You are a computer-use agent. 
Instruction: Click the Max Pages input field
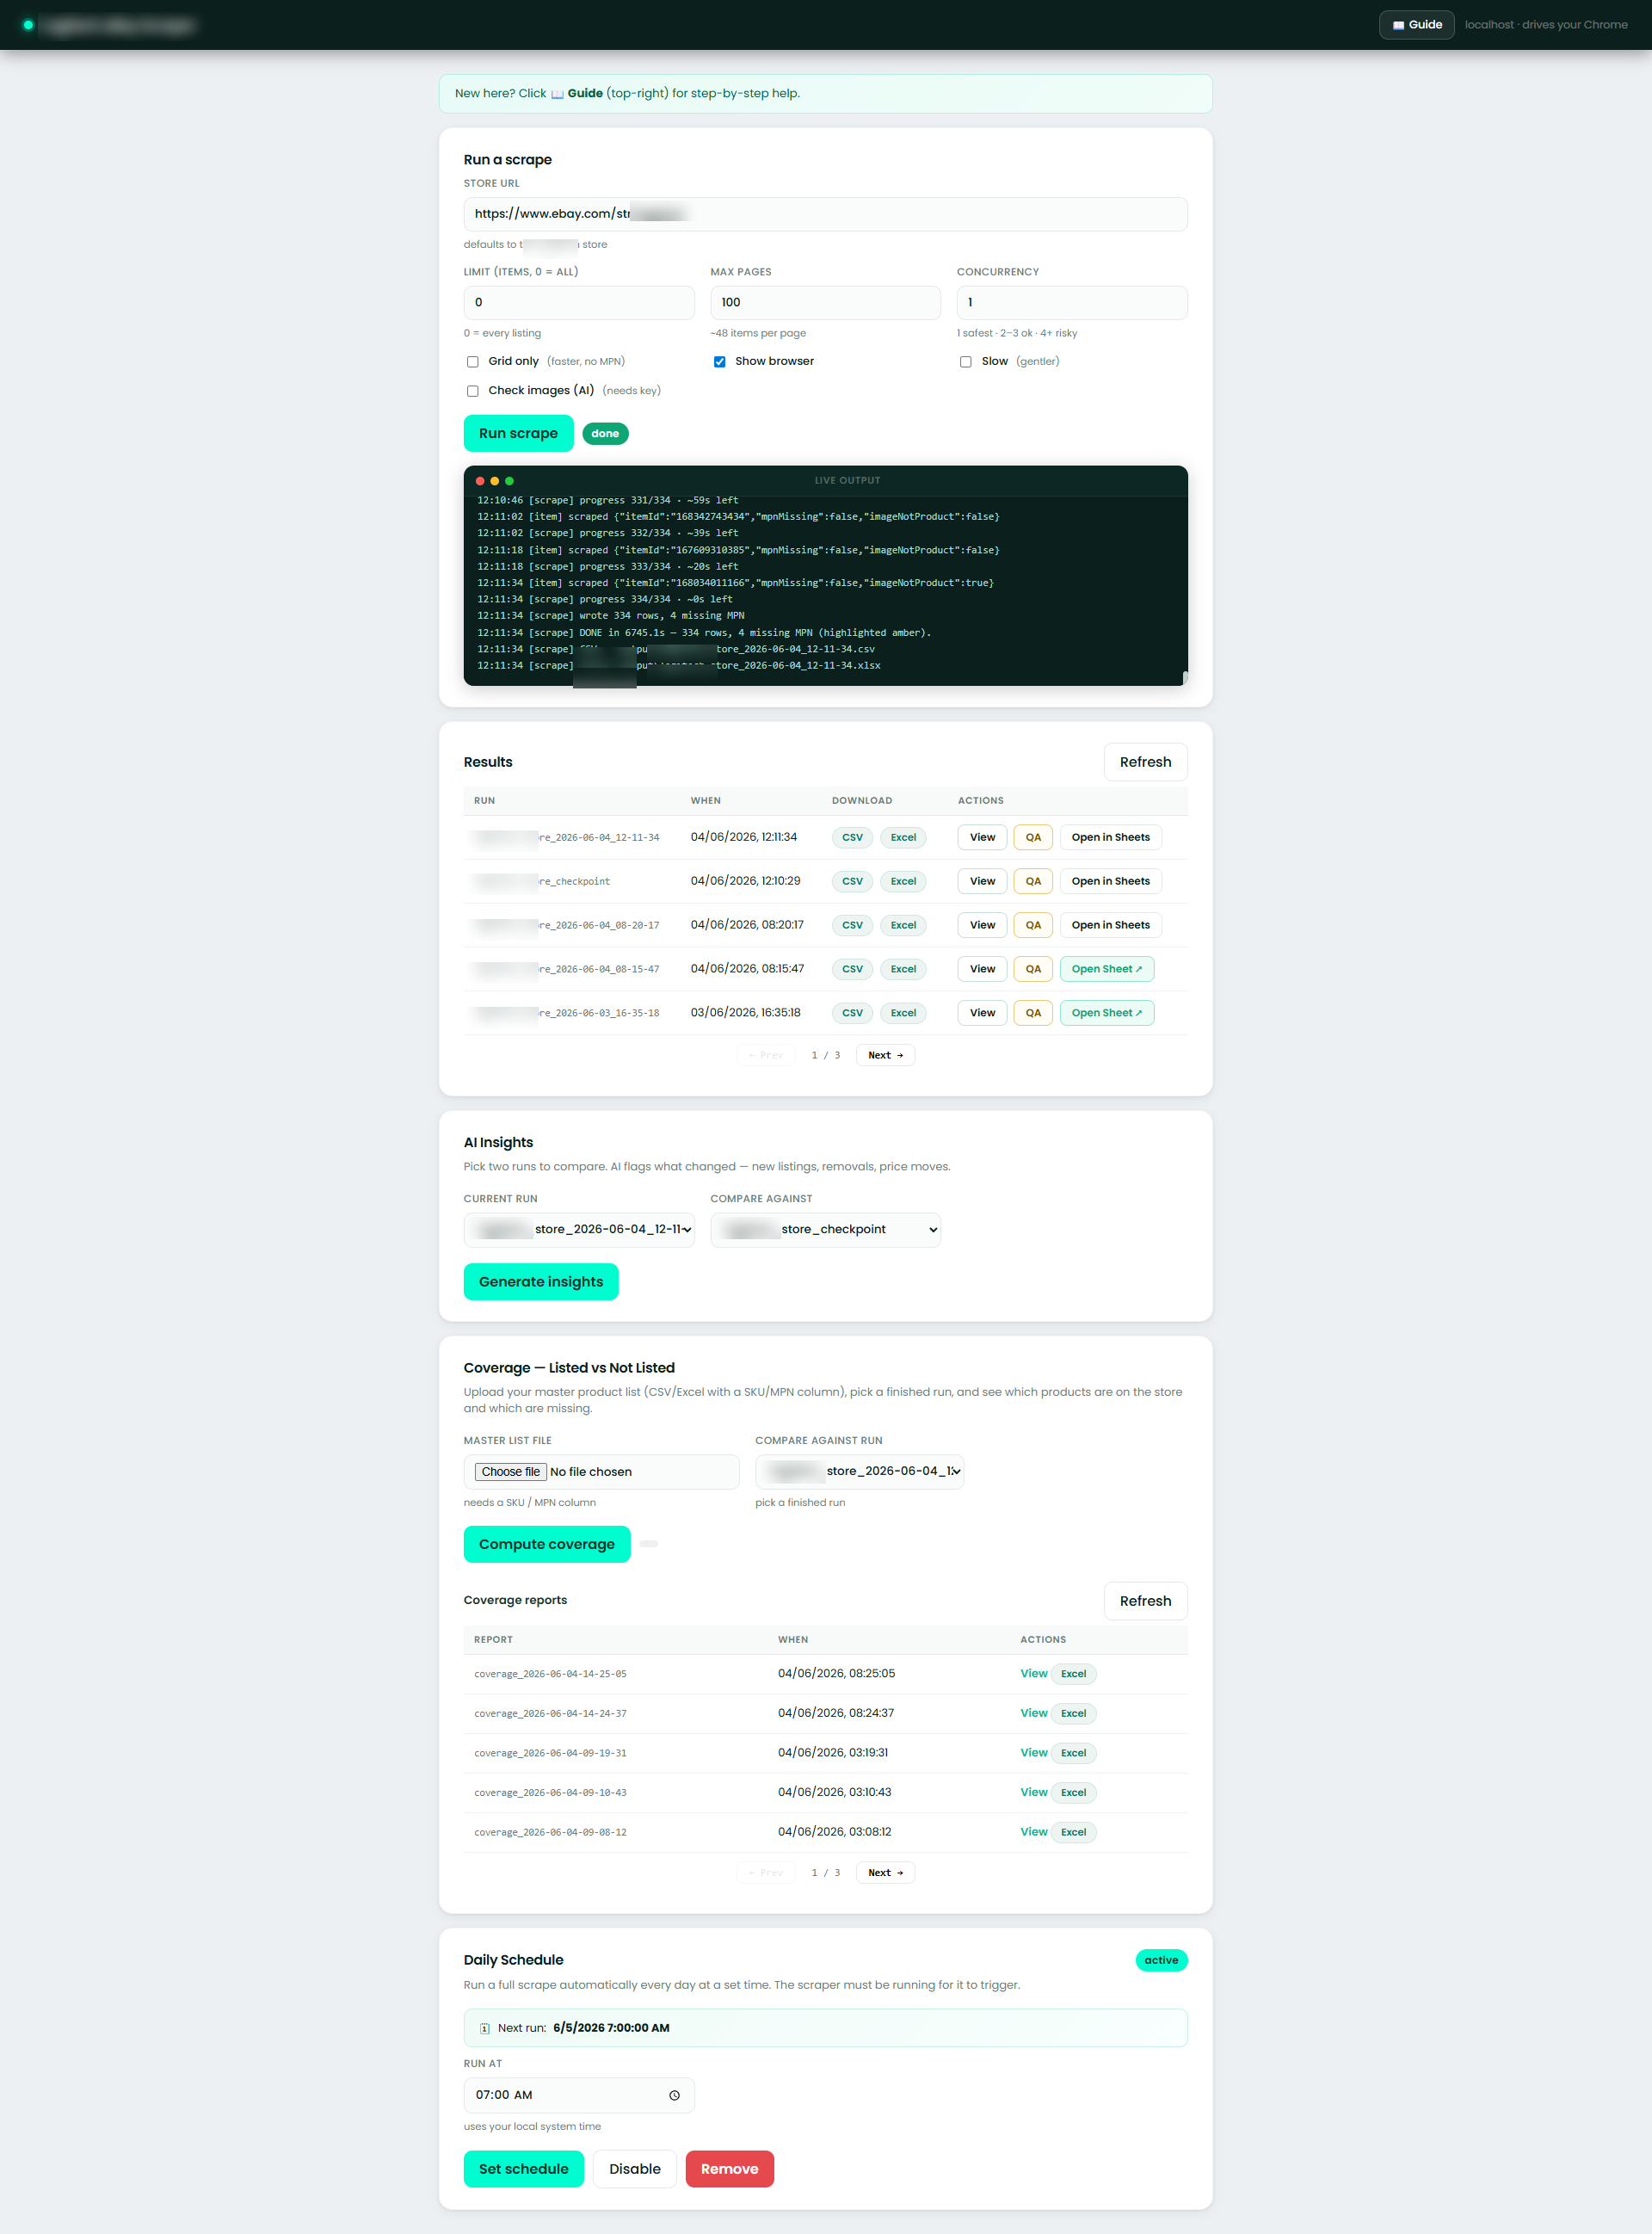825,303
